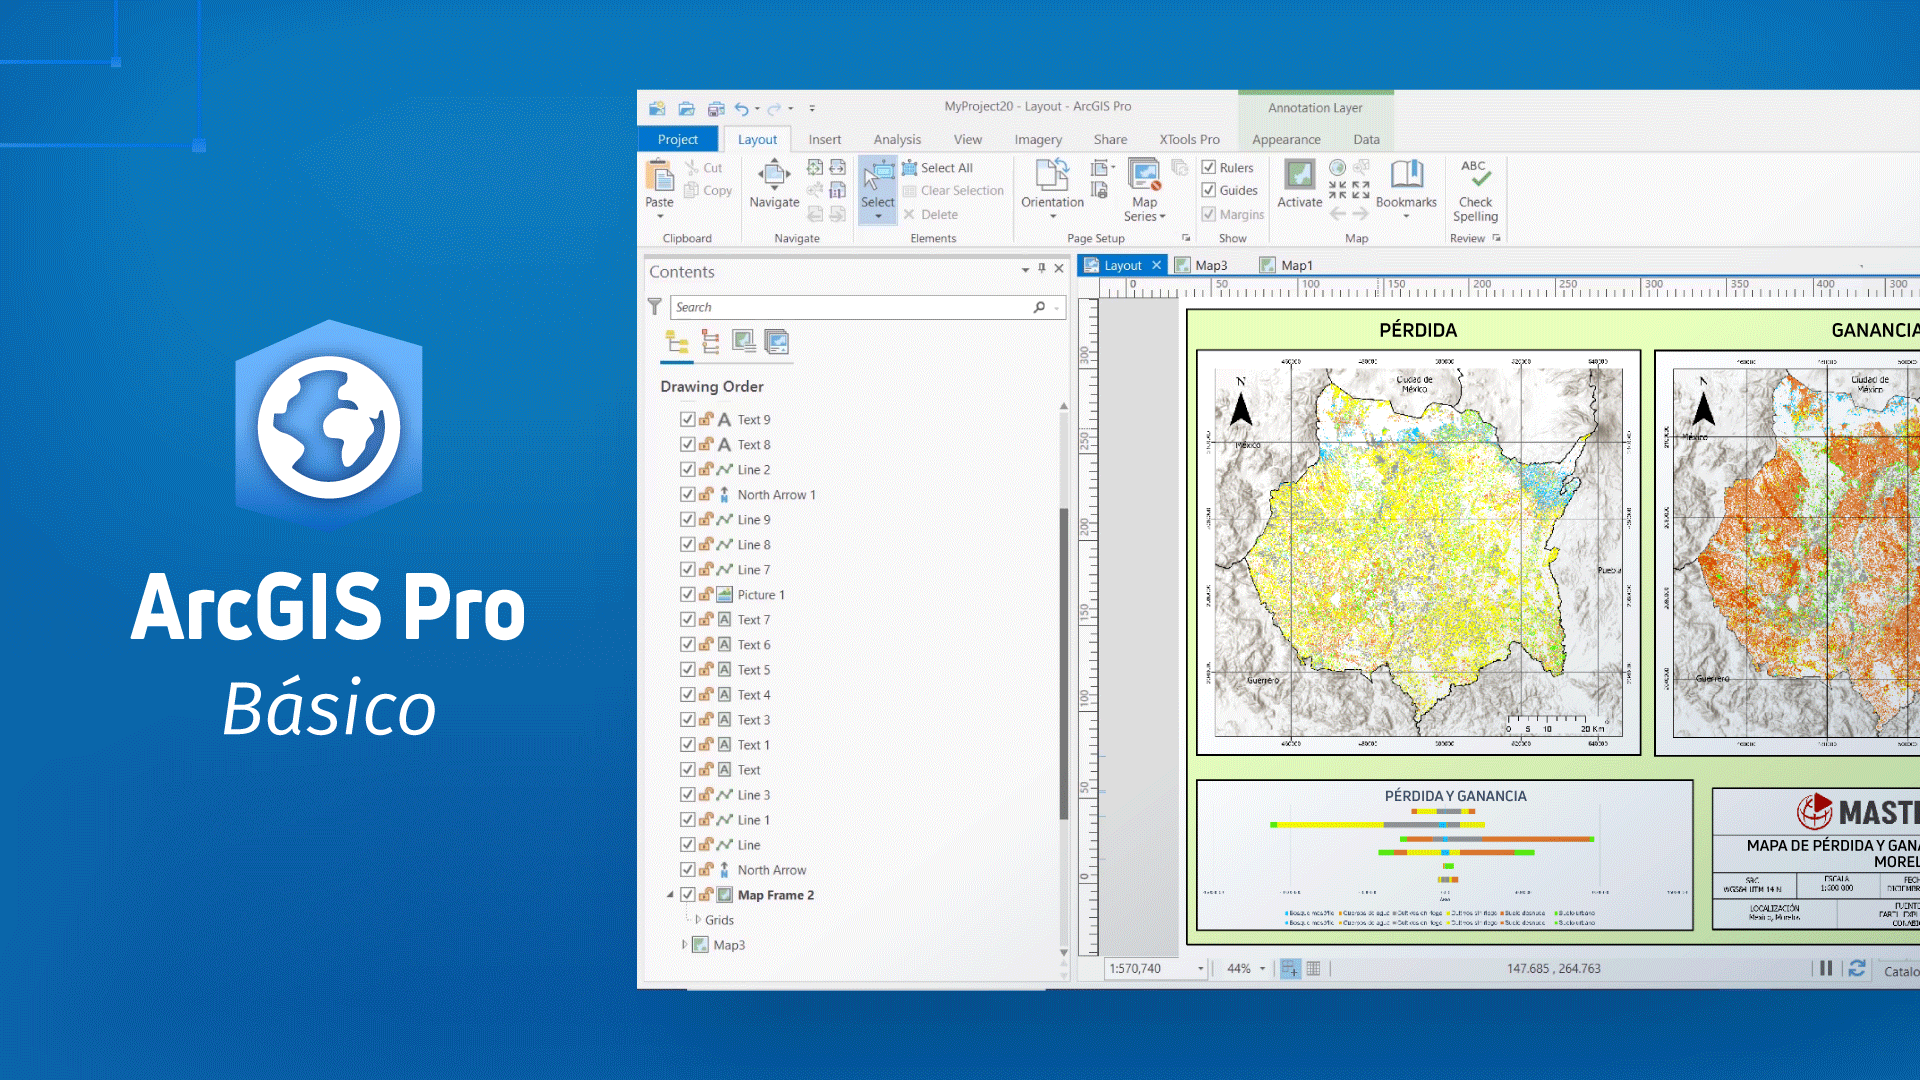Image resolution: width=1920 pixels, height=1080 pixels.
Task: Collapse the Map Frame 2 tree item
Action: pos(670,895)
